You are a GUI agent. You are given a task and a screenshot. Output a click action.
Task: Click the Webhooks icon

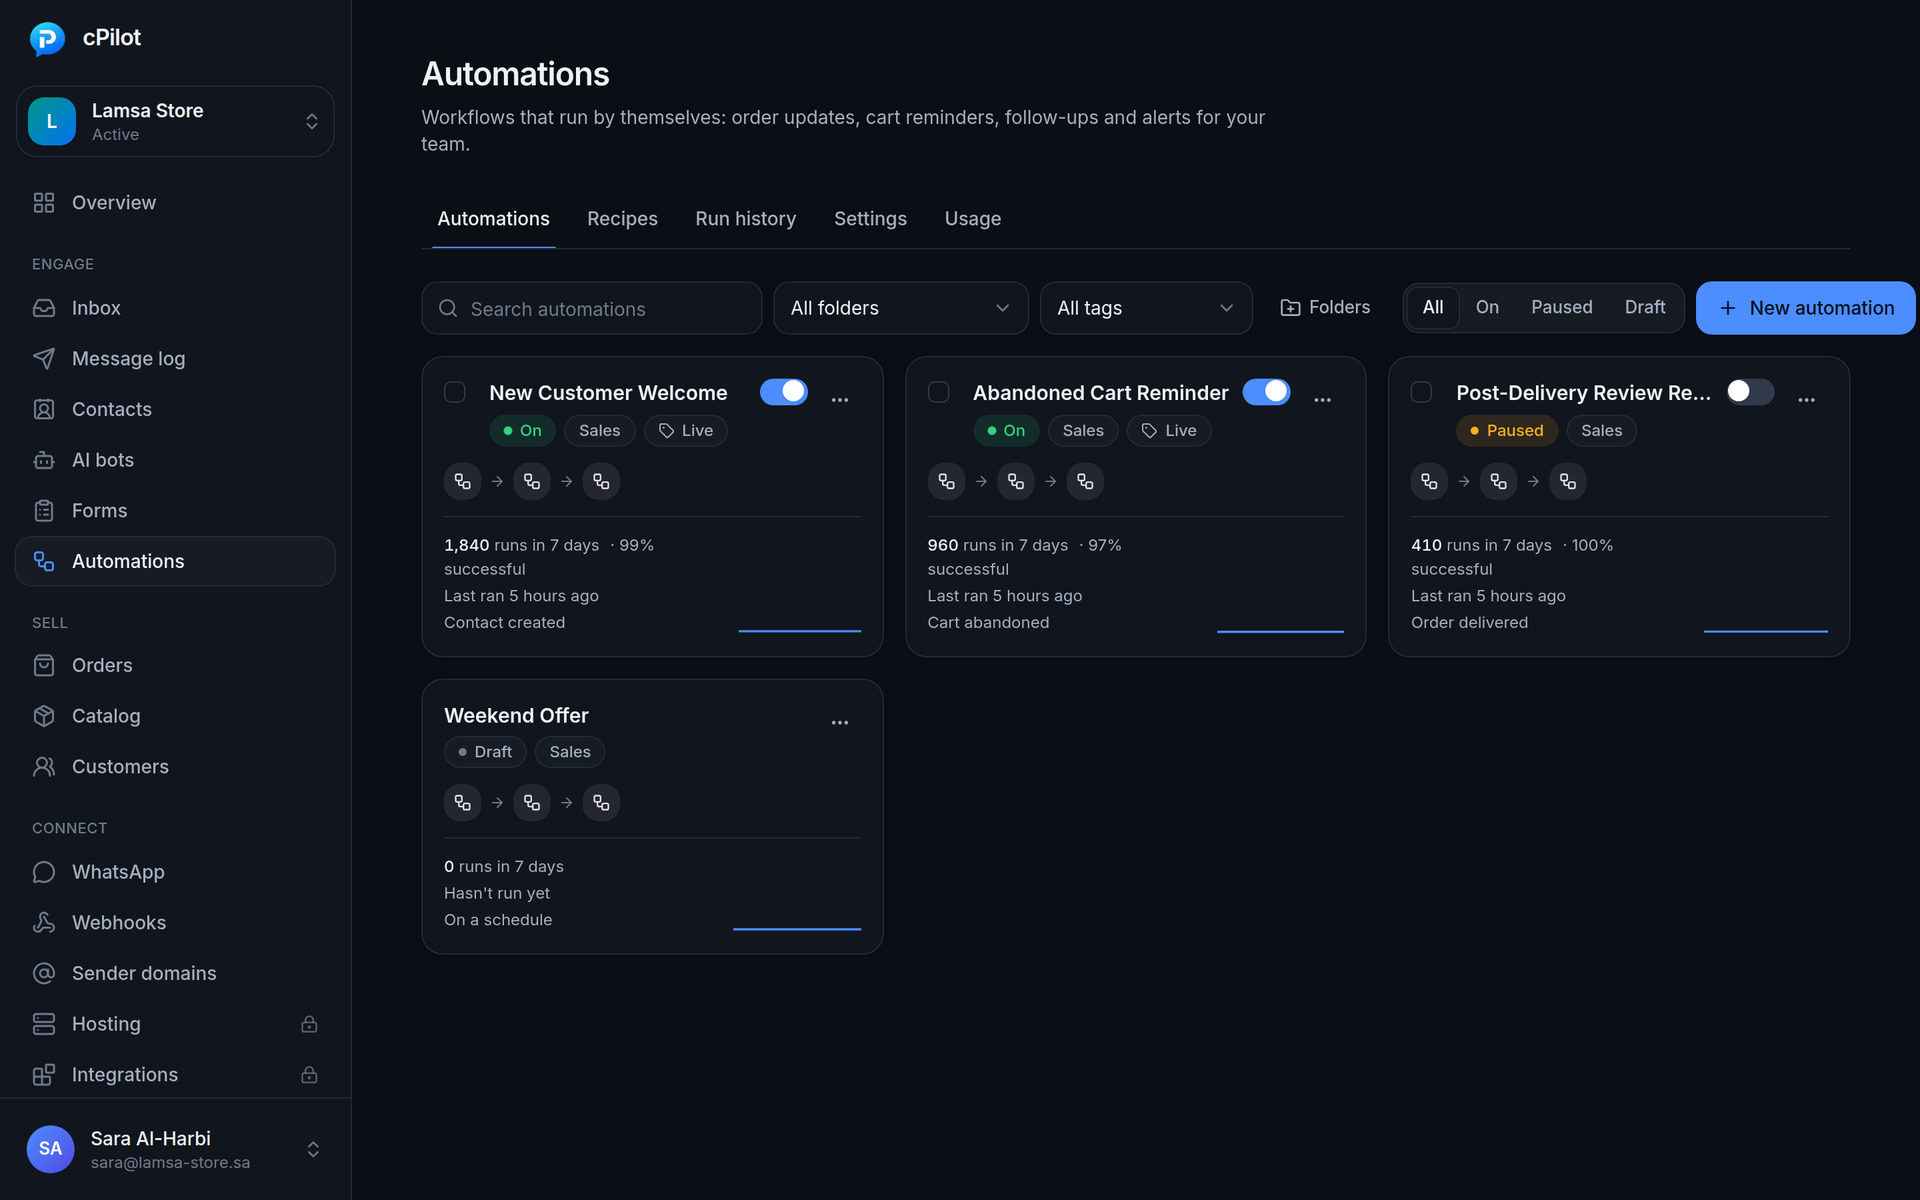[44, 923]
